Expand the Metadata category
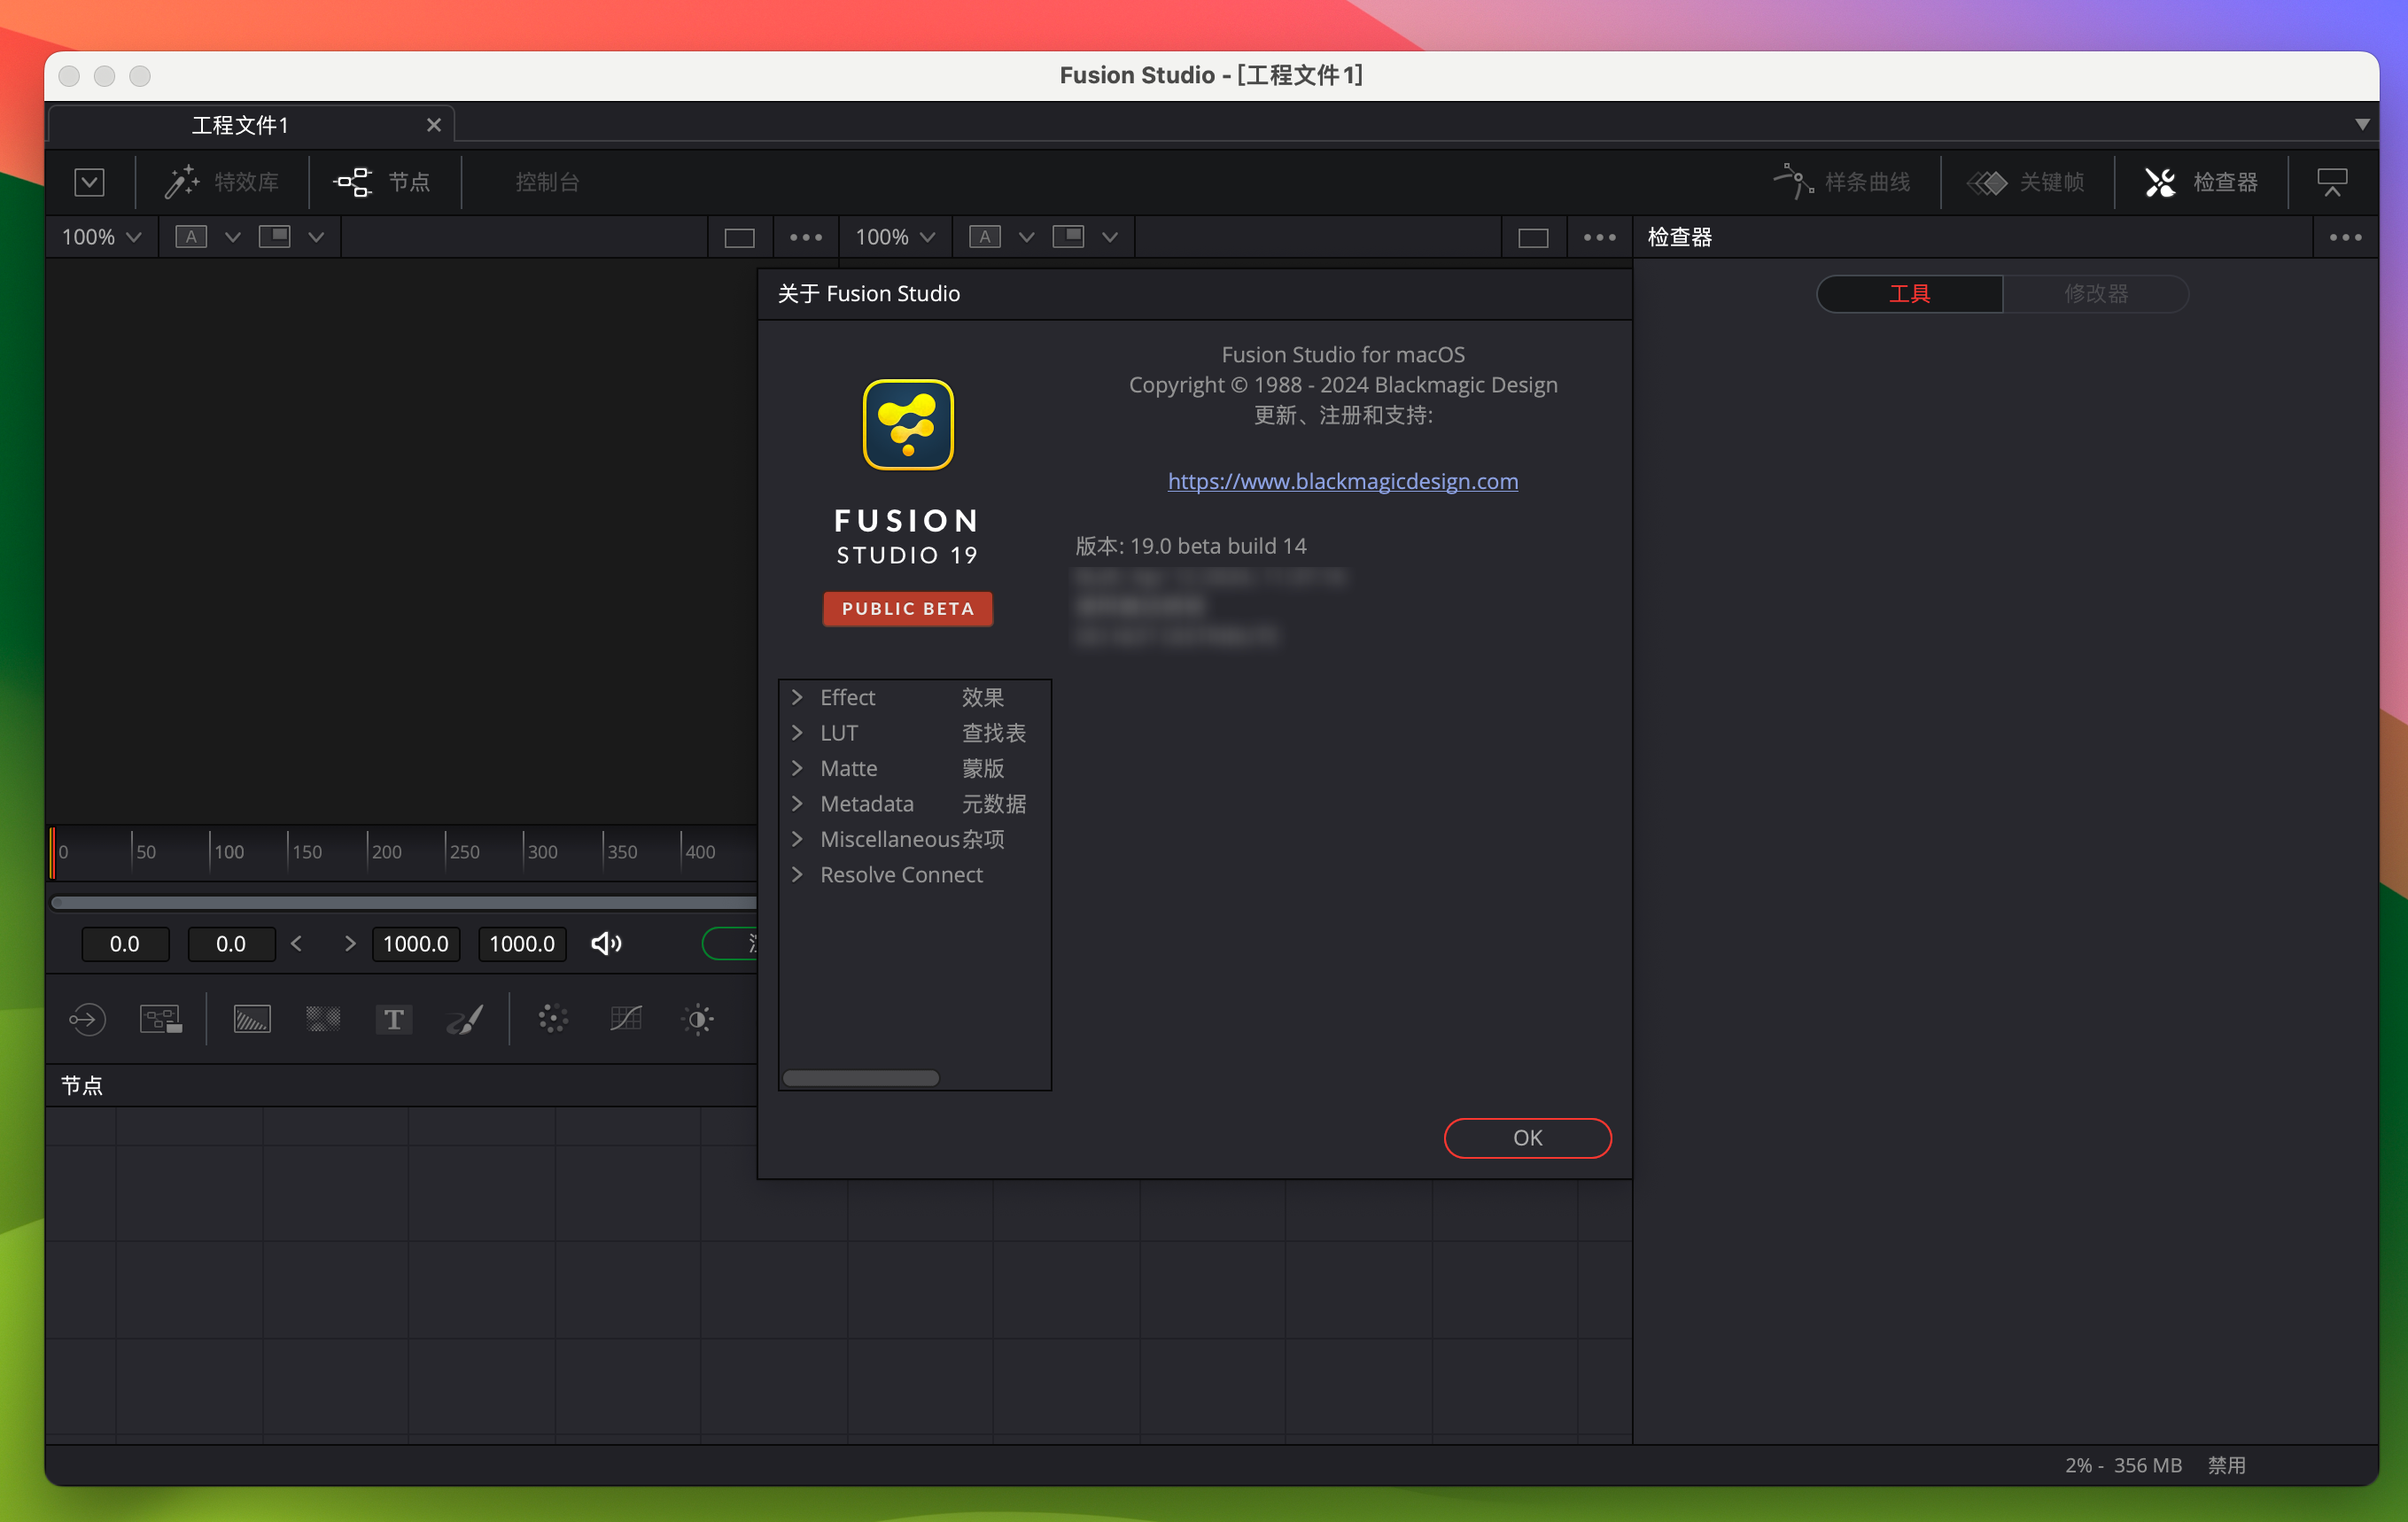Viewport: 2408px width, 1522px height. coord(797,803)
